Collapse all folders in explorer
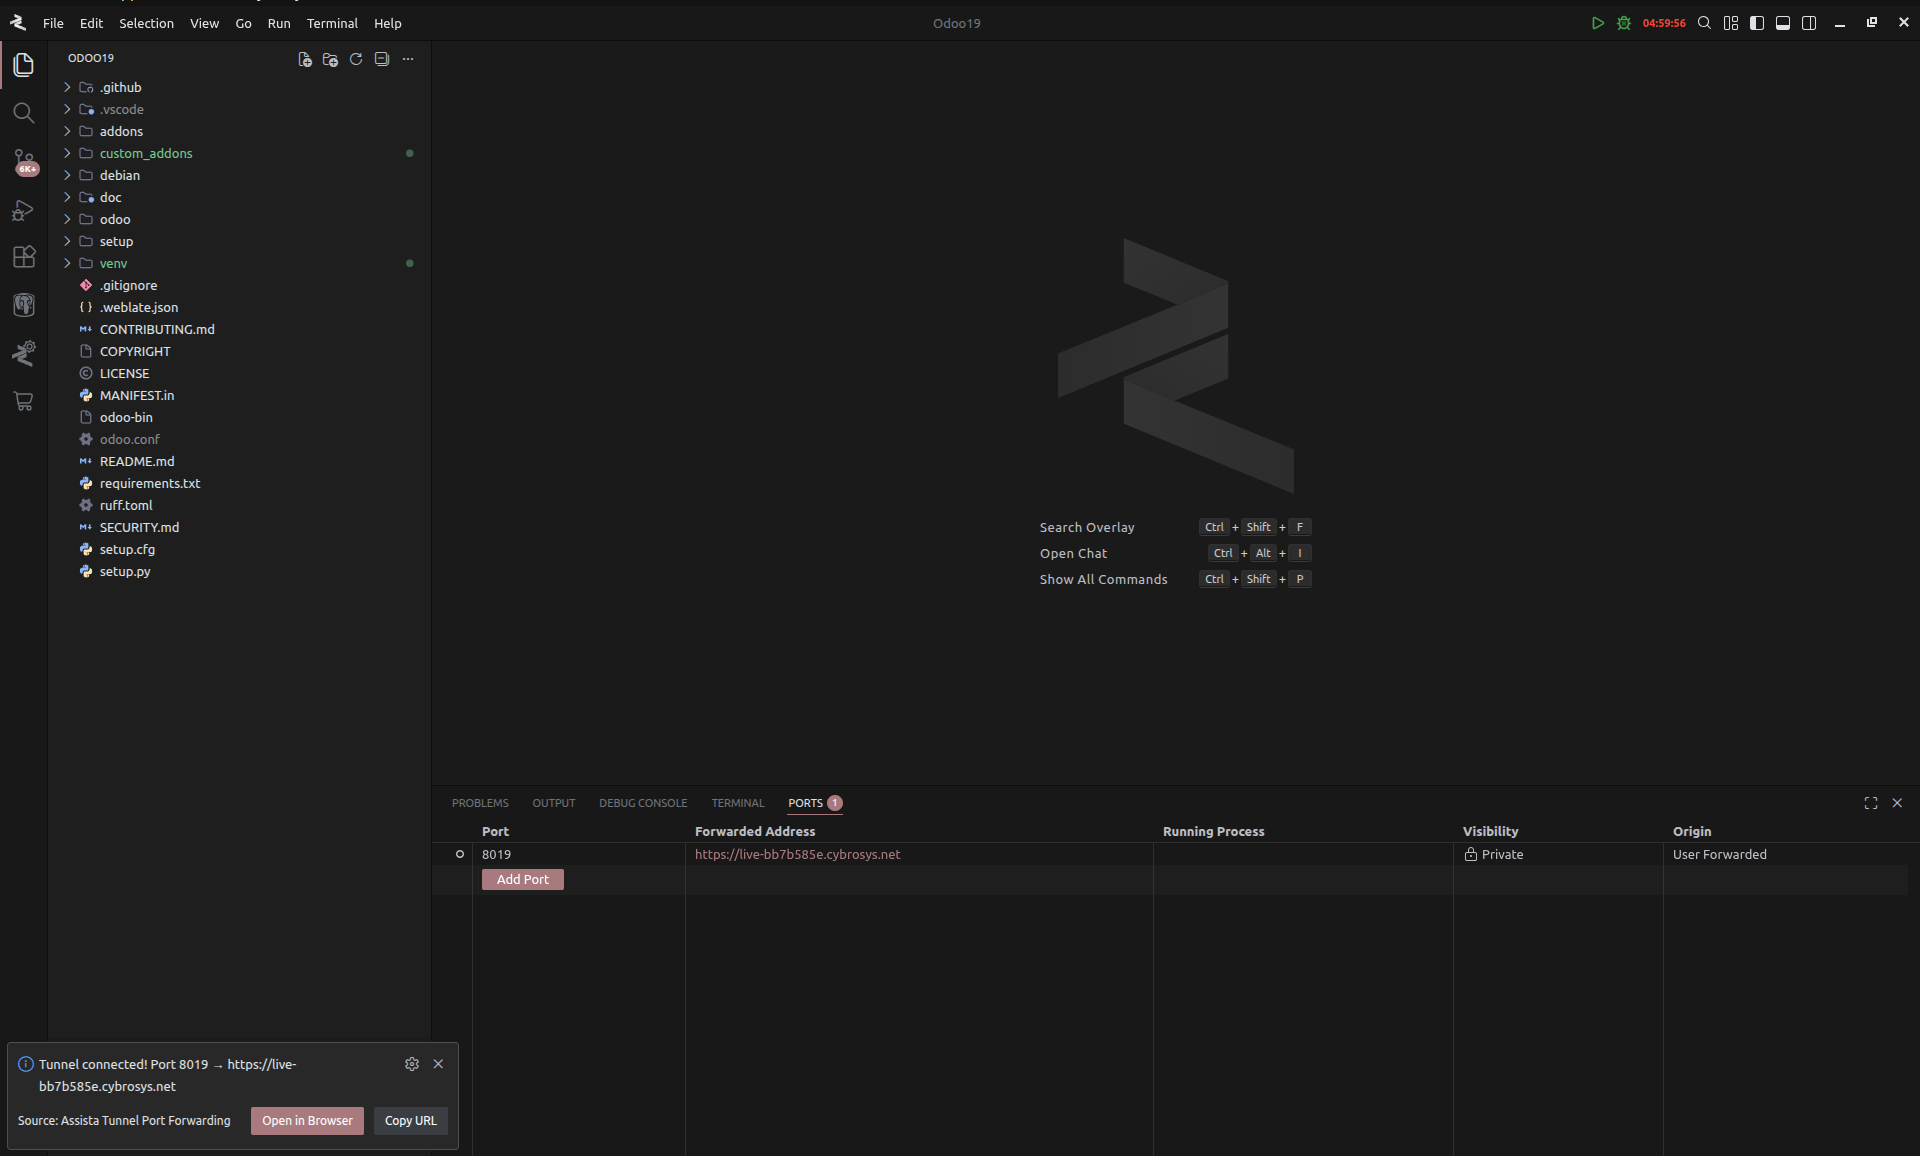The height and width of the screenshot is (1156, 1920). click(x=382, y=59)
